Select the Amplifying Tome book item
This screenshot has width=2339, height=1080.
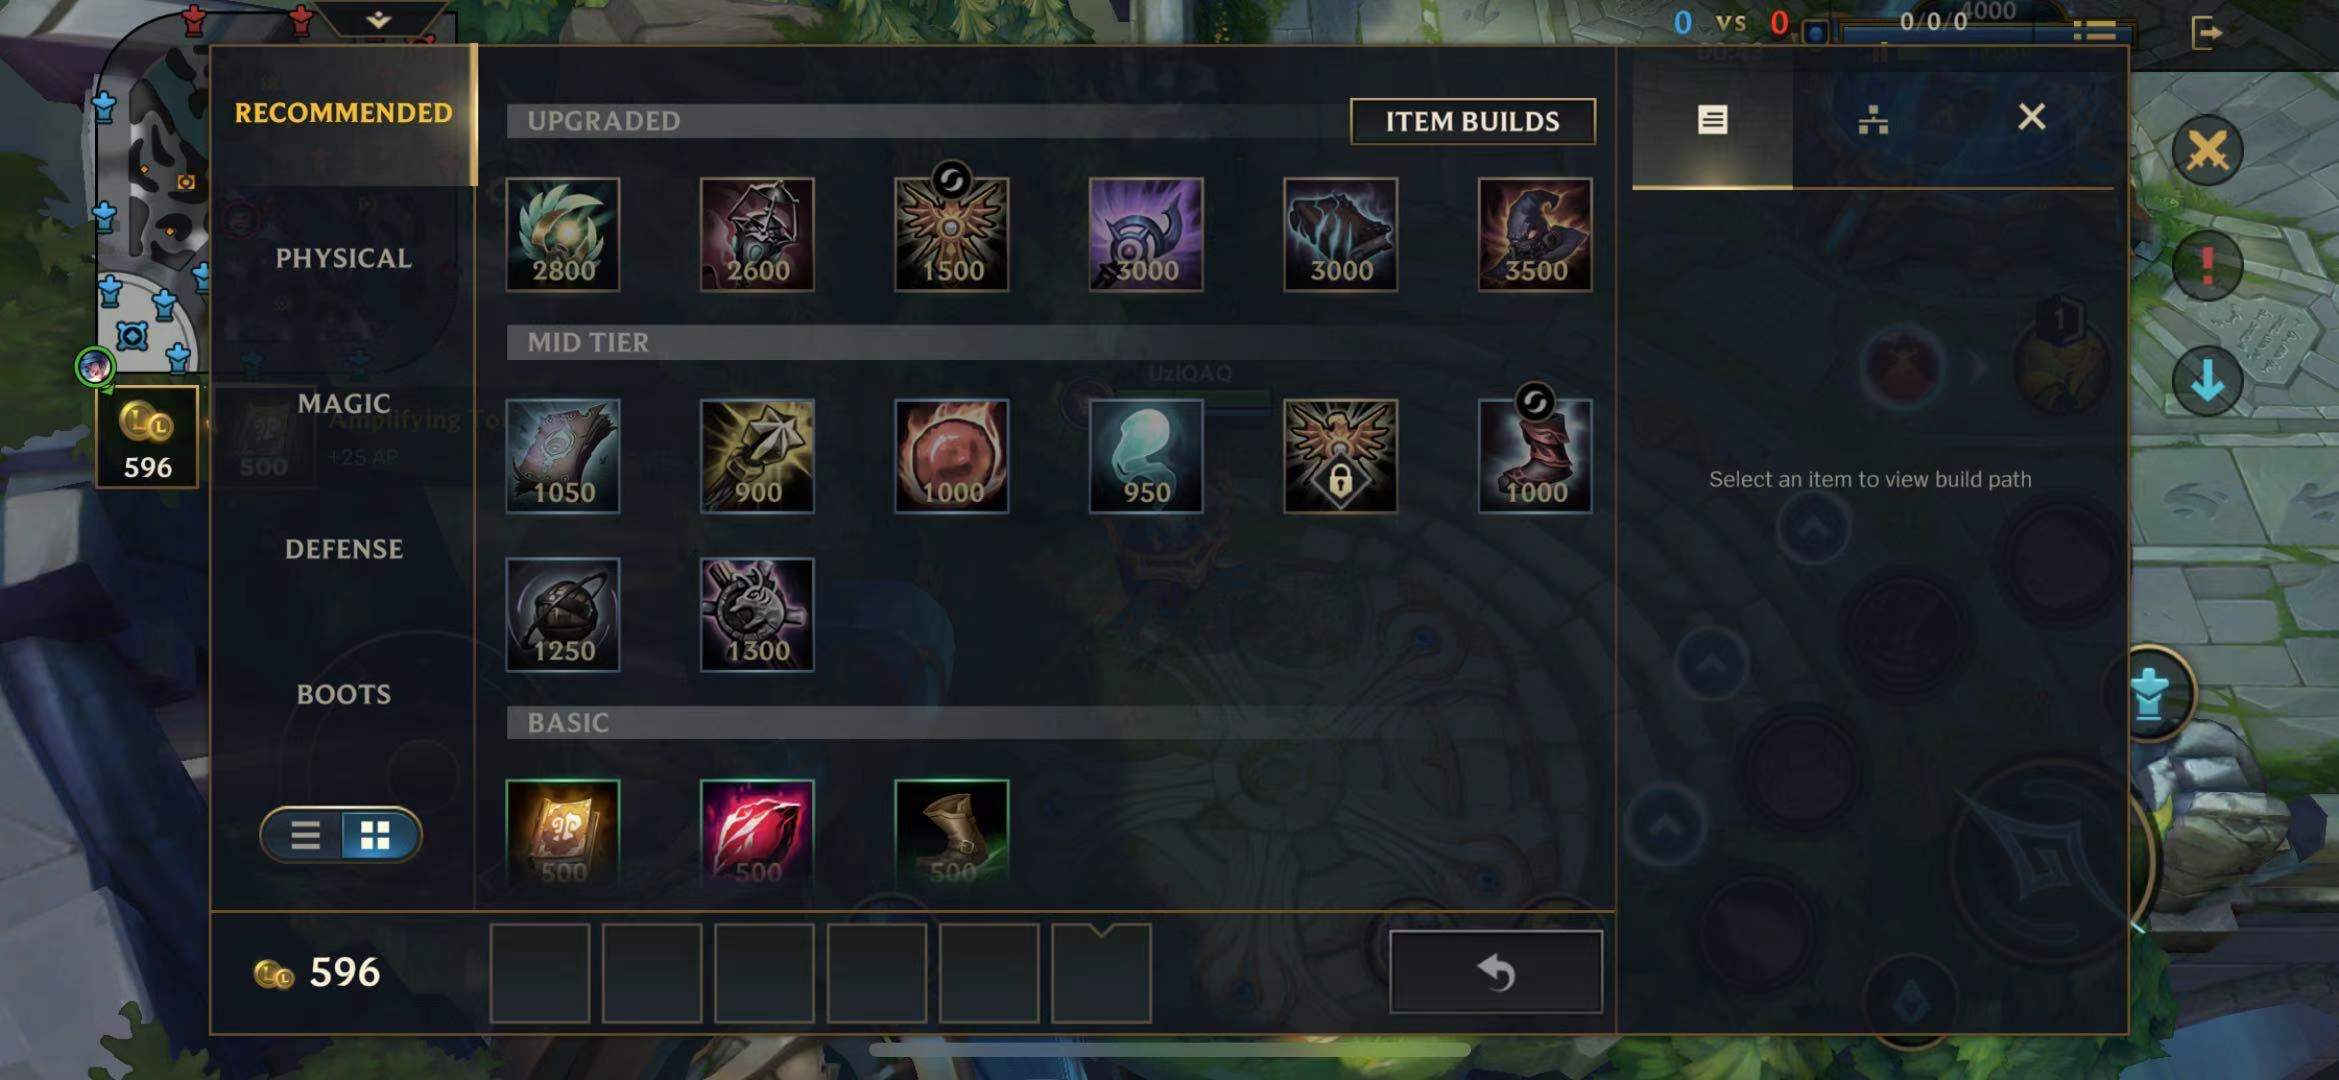coord(562,832)
